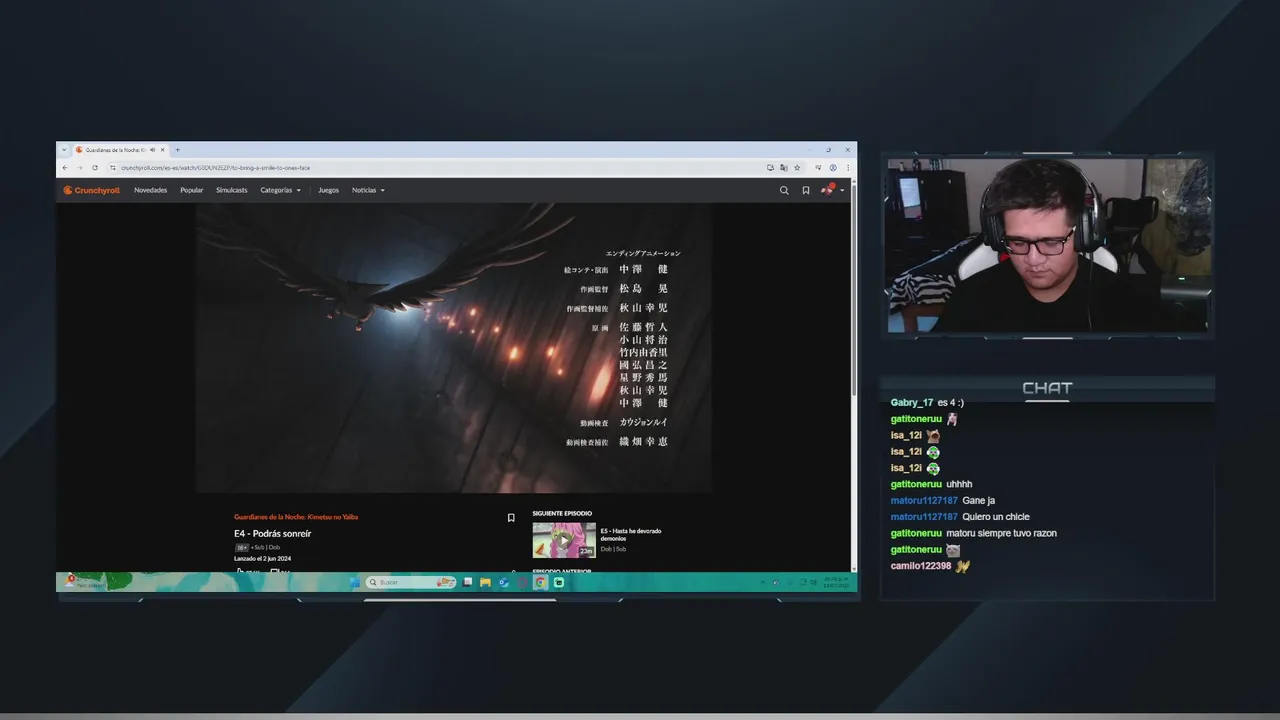Go forward with the browser forward arrow

point(80,168)
